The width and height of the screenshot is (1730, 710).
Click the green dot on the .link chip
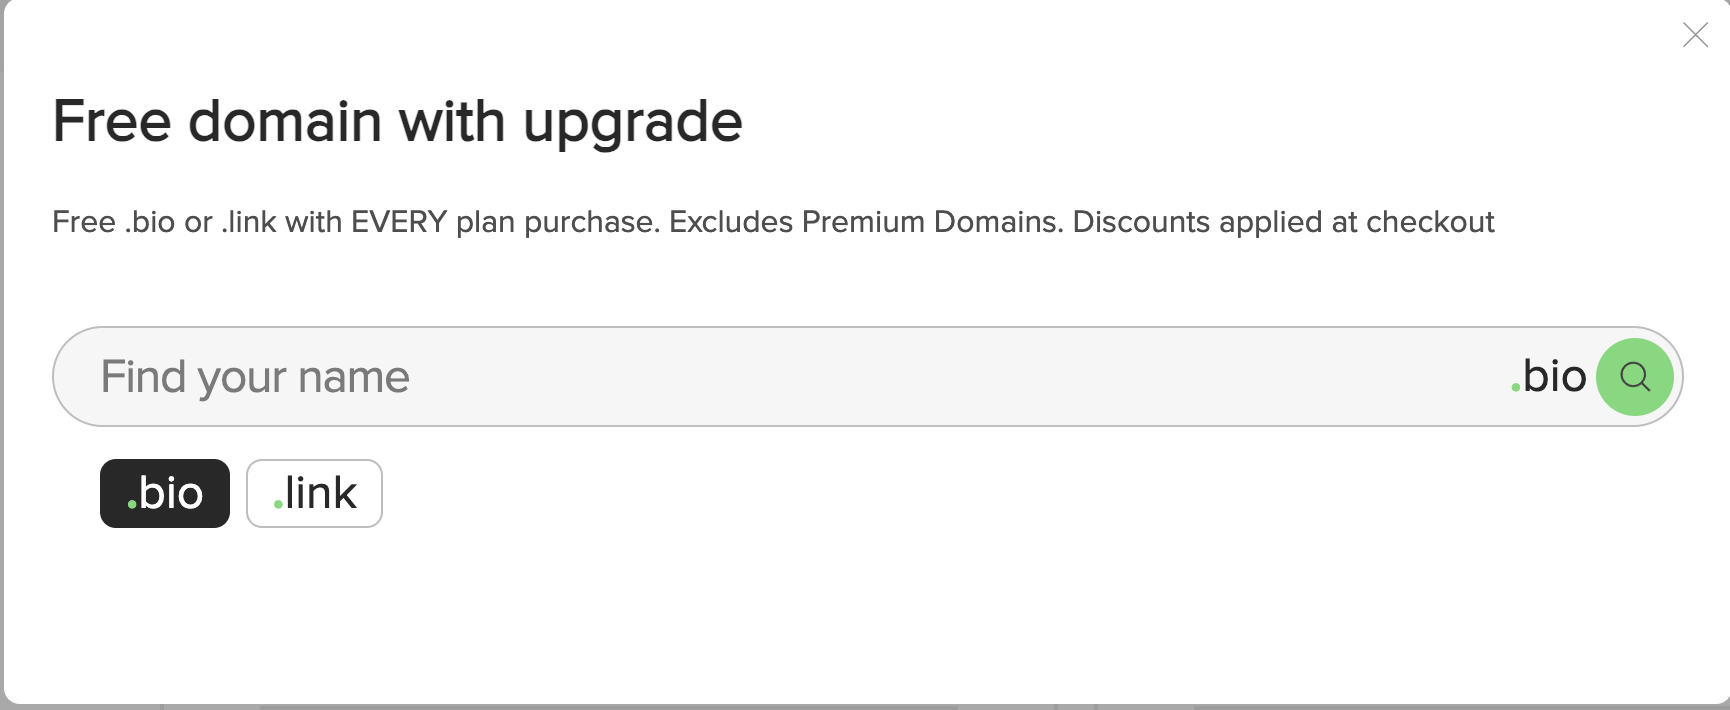tap(278, 504)
